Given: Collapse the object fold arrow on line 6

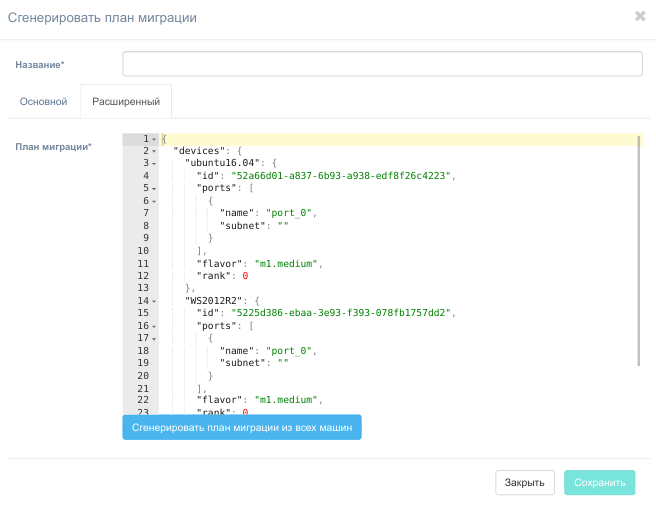Looking at the screenshot, I should coord(154,201).
